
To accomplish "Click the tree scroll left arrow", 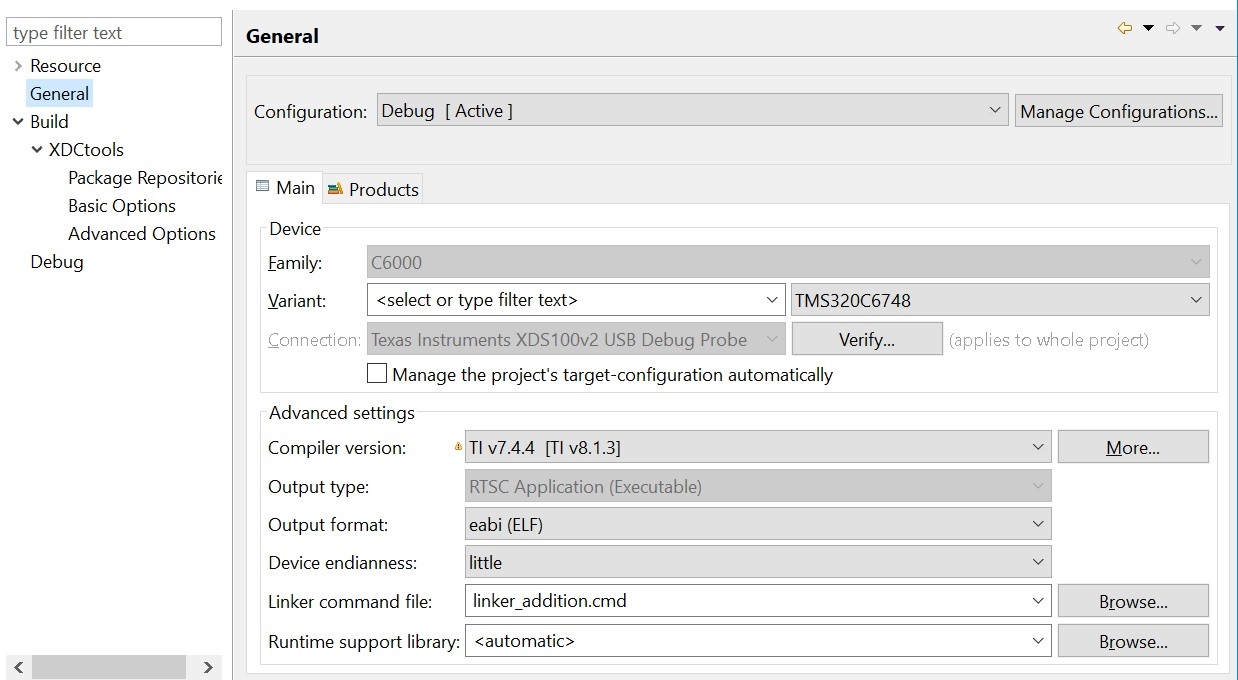I will click(18, 667).
